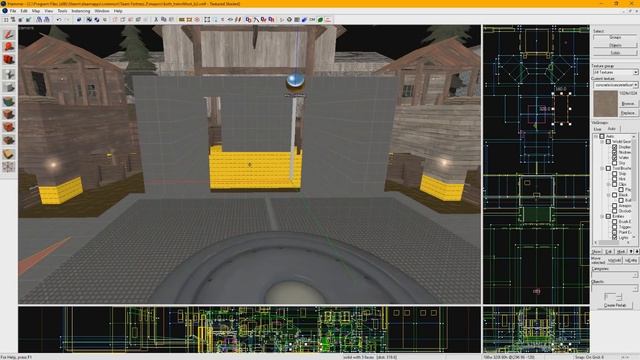
Task: Click the Replace texture button
Action: click(628, 113)
